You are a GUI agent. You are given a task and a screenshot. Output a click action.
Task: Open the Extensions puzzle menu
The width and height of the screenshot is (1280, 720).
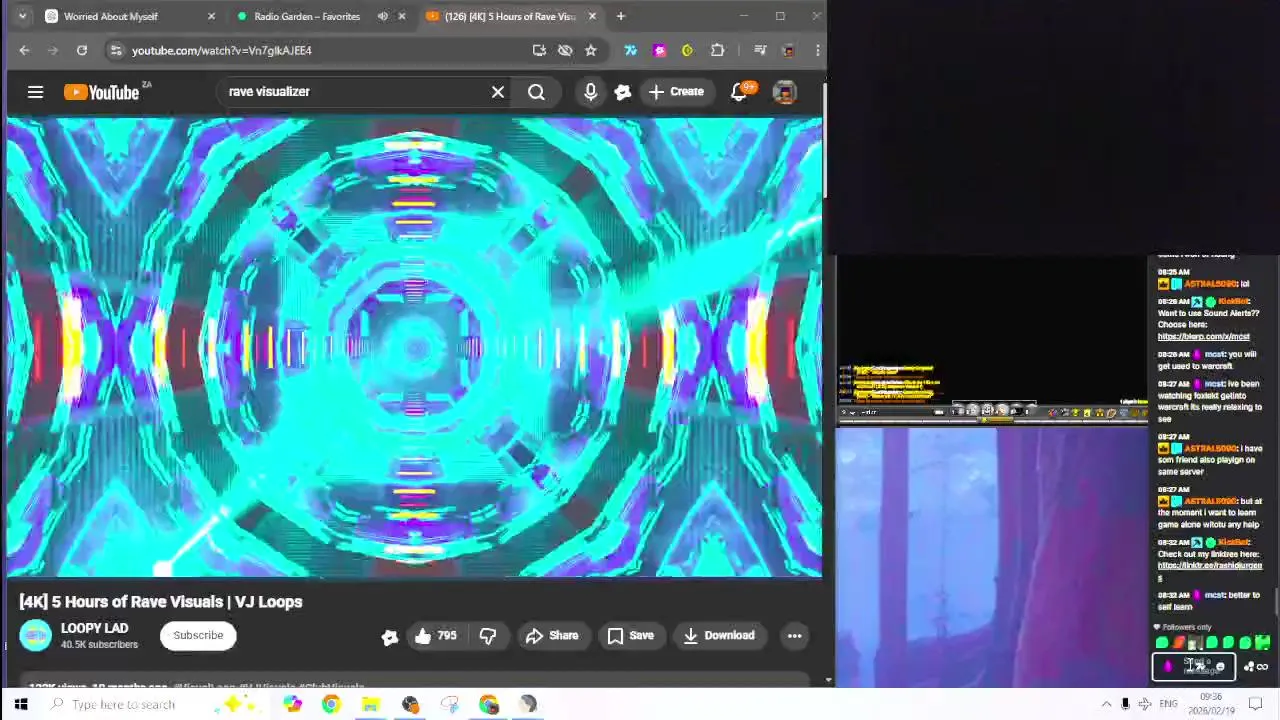click(x=717, y=50)
